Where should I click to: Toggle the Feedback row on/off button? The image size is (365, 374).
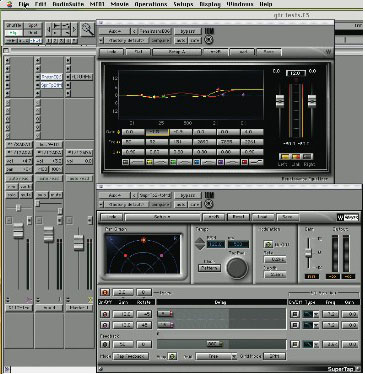click(x=105, y=344)
